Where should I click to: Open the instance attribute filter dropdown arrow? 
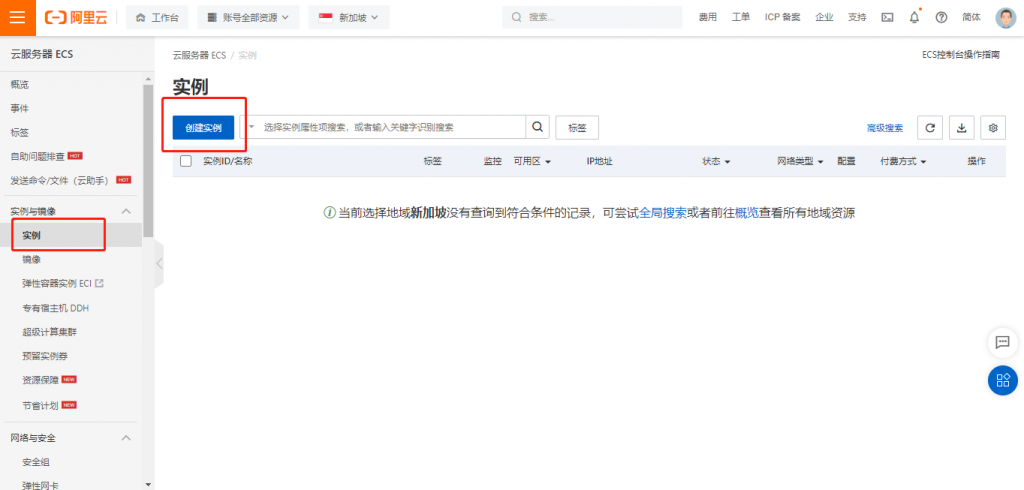(x=251, y=127)
